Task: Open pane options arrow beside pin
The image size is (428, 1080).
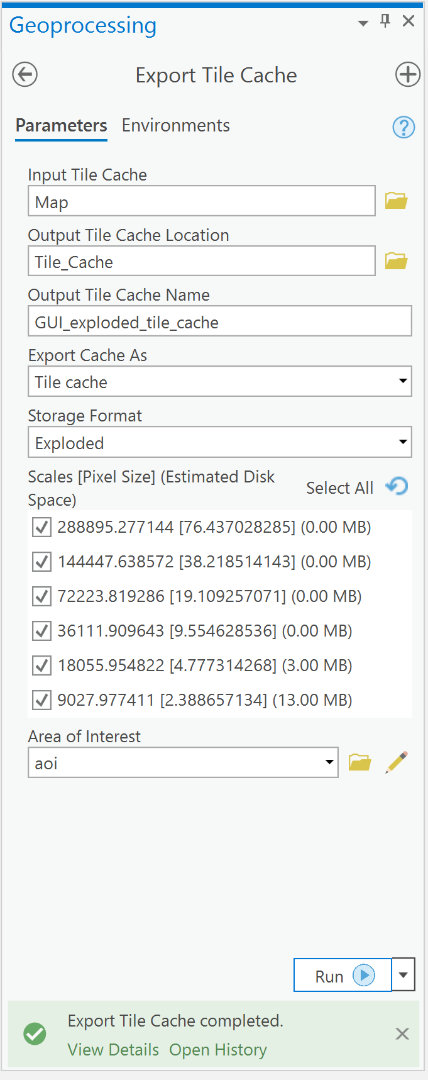Action: point(363,23)
